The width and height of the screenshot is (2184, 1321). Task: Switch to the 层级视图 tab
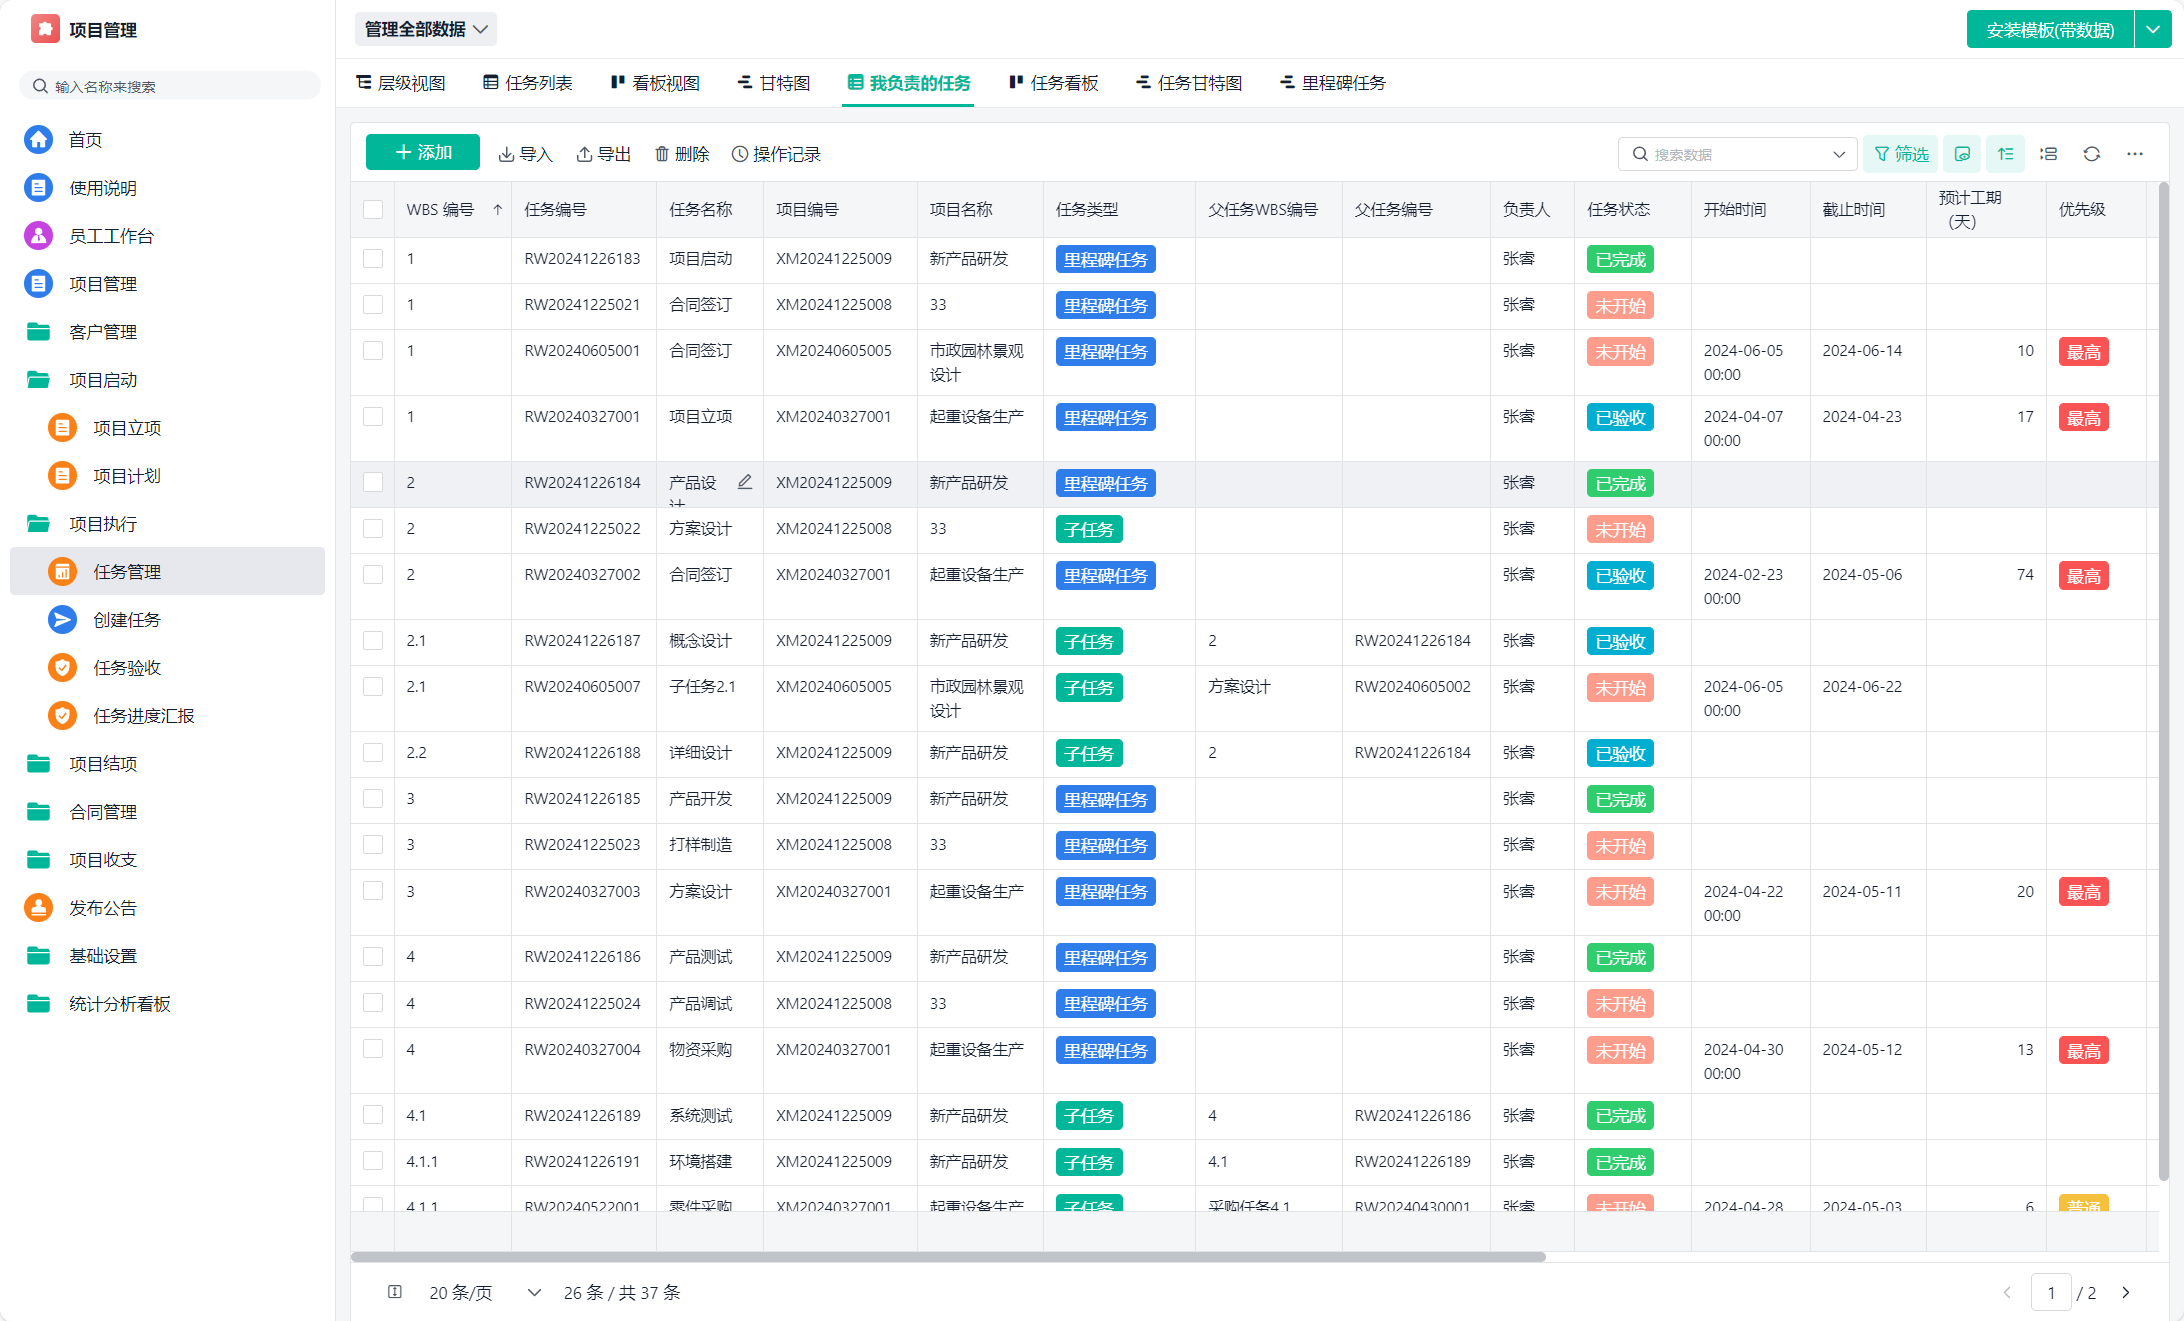tap(401, 83)
